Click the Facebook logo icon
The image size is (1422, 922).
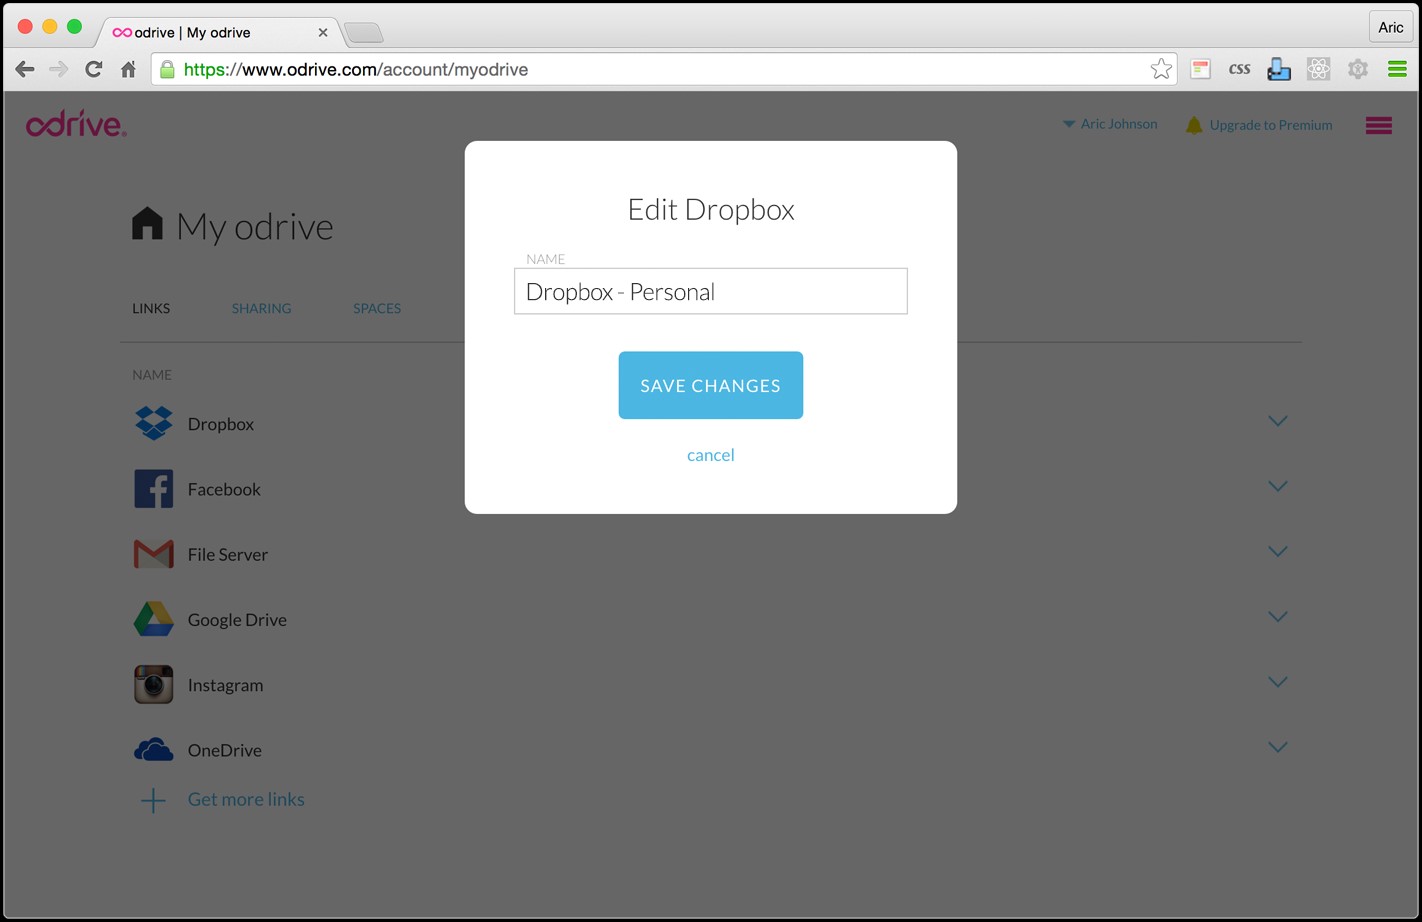(153, 489)
